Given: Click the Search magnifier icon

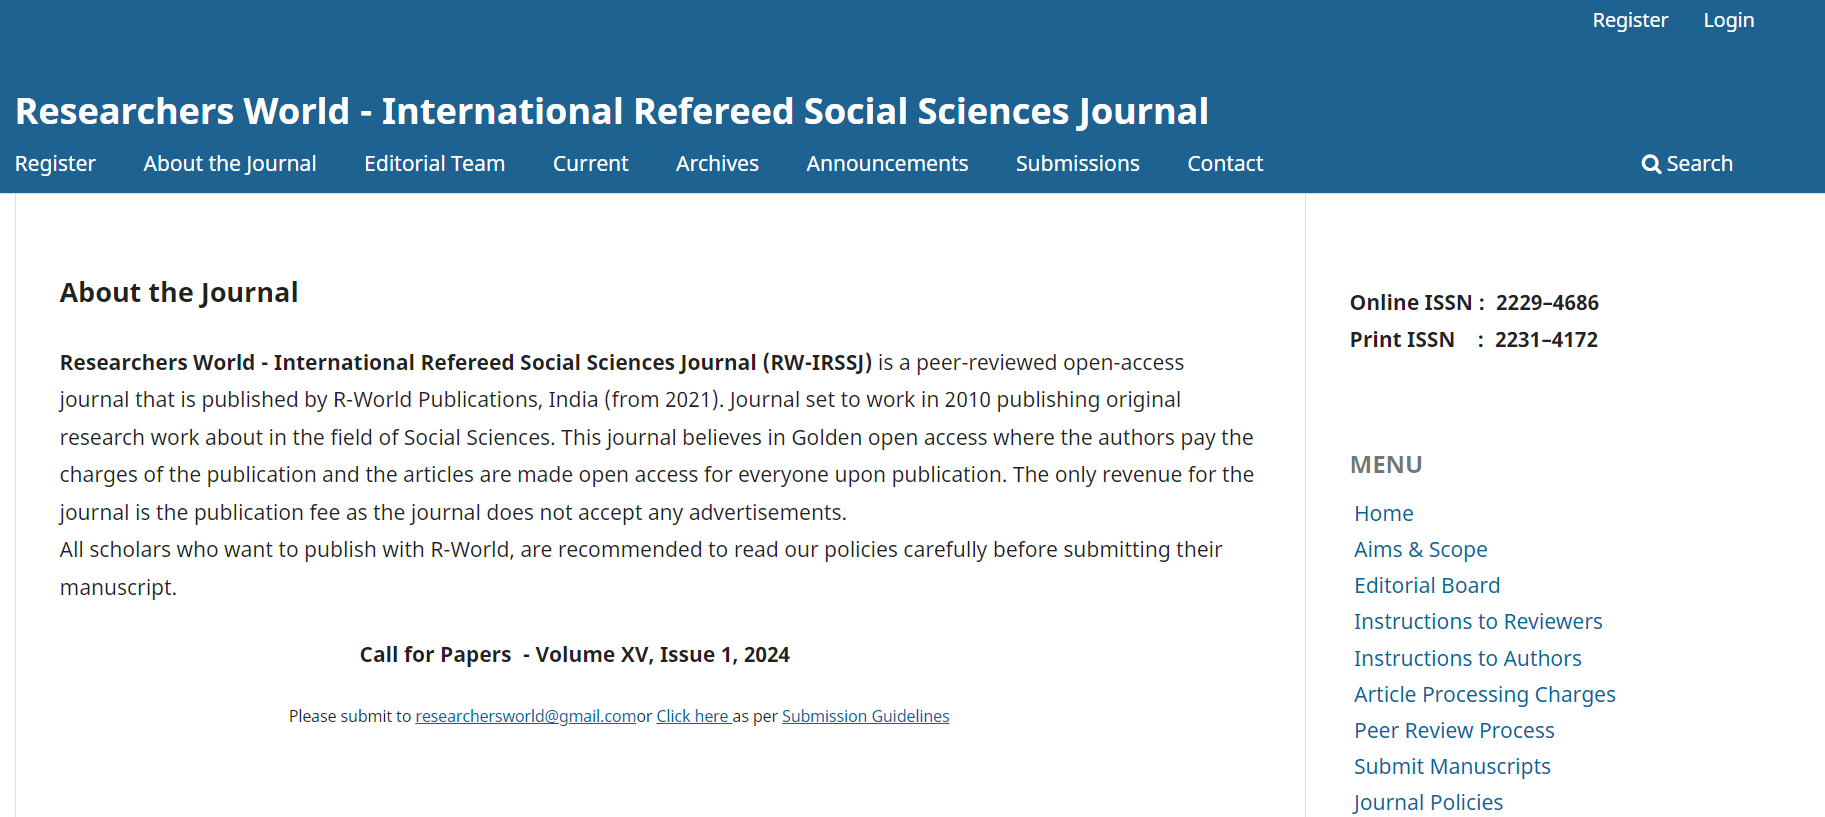Looking at the screenshot, I should 1651,164.
